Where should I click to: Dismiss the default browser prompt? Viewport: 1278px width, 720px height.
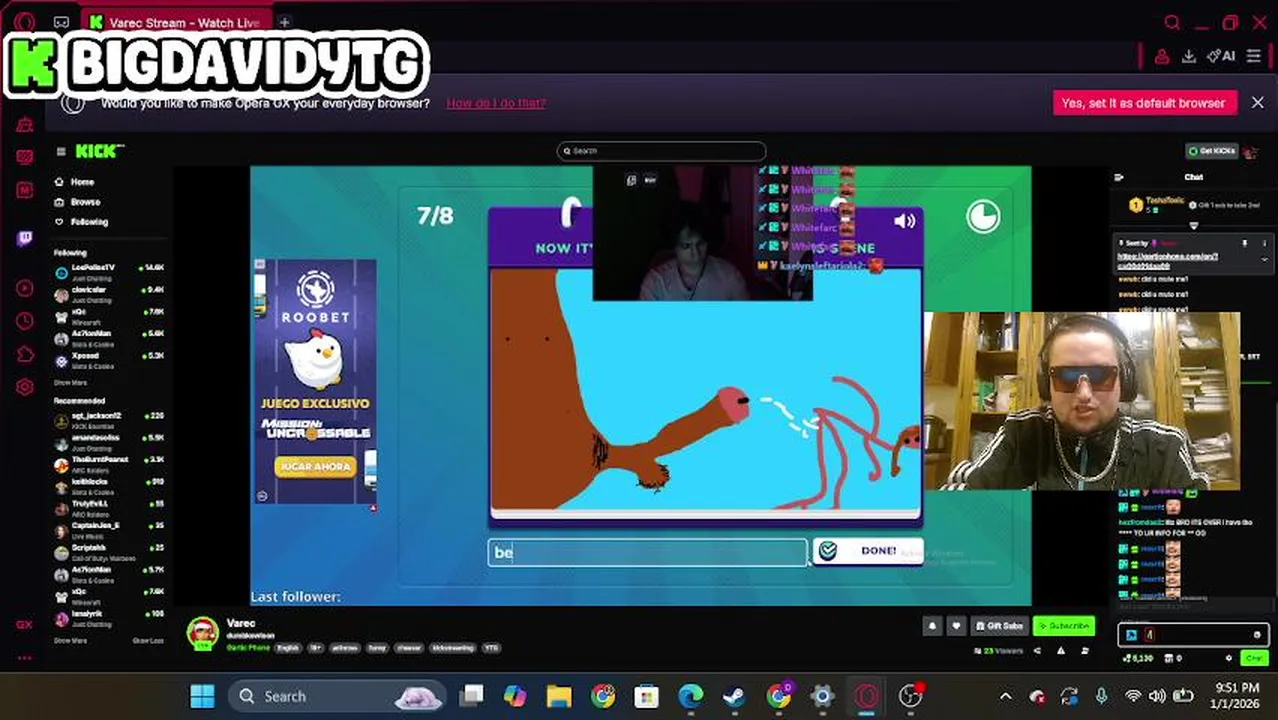(1257, 103)
